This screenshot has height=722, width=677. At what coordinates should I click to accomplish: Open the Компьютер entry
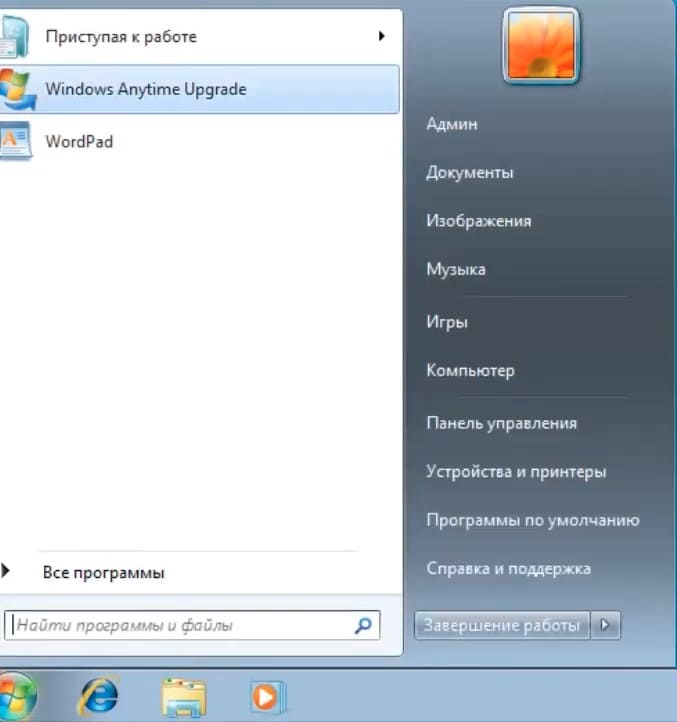[x=470, y=371]
